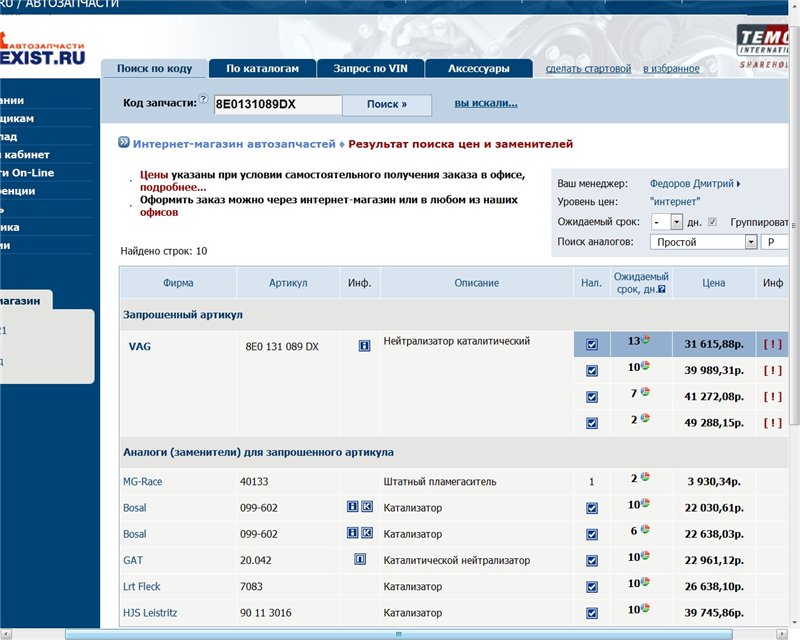
Task: Click warning [!] mark for 39 989,31р. offer
Action: click(772, 371)
